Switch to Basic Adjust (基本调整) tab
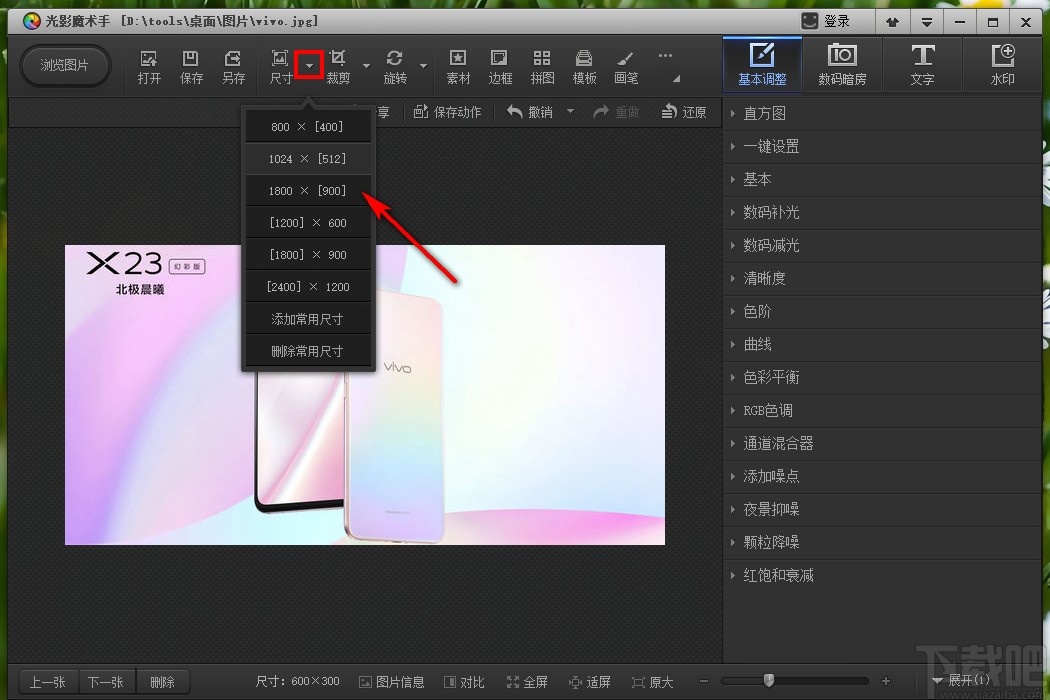The width and height of the screenshot is (1050, 700). tap(762, 64)
